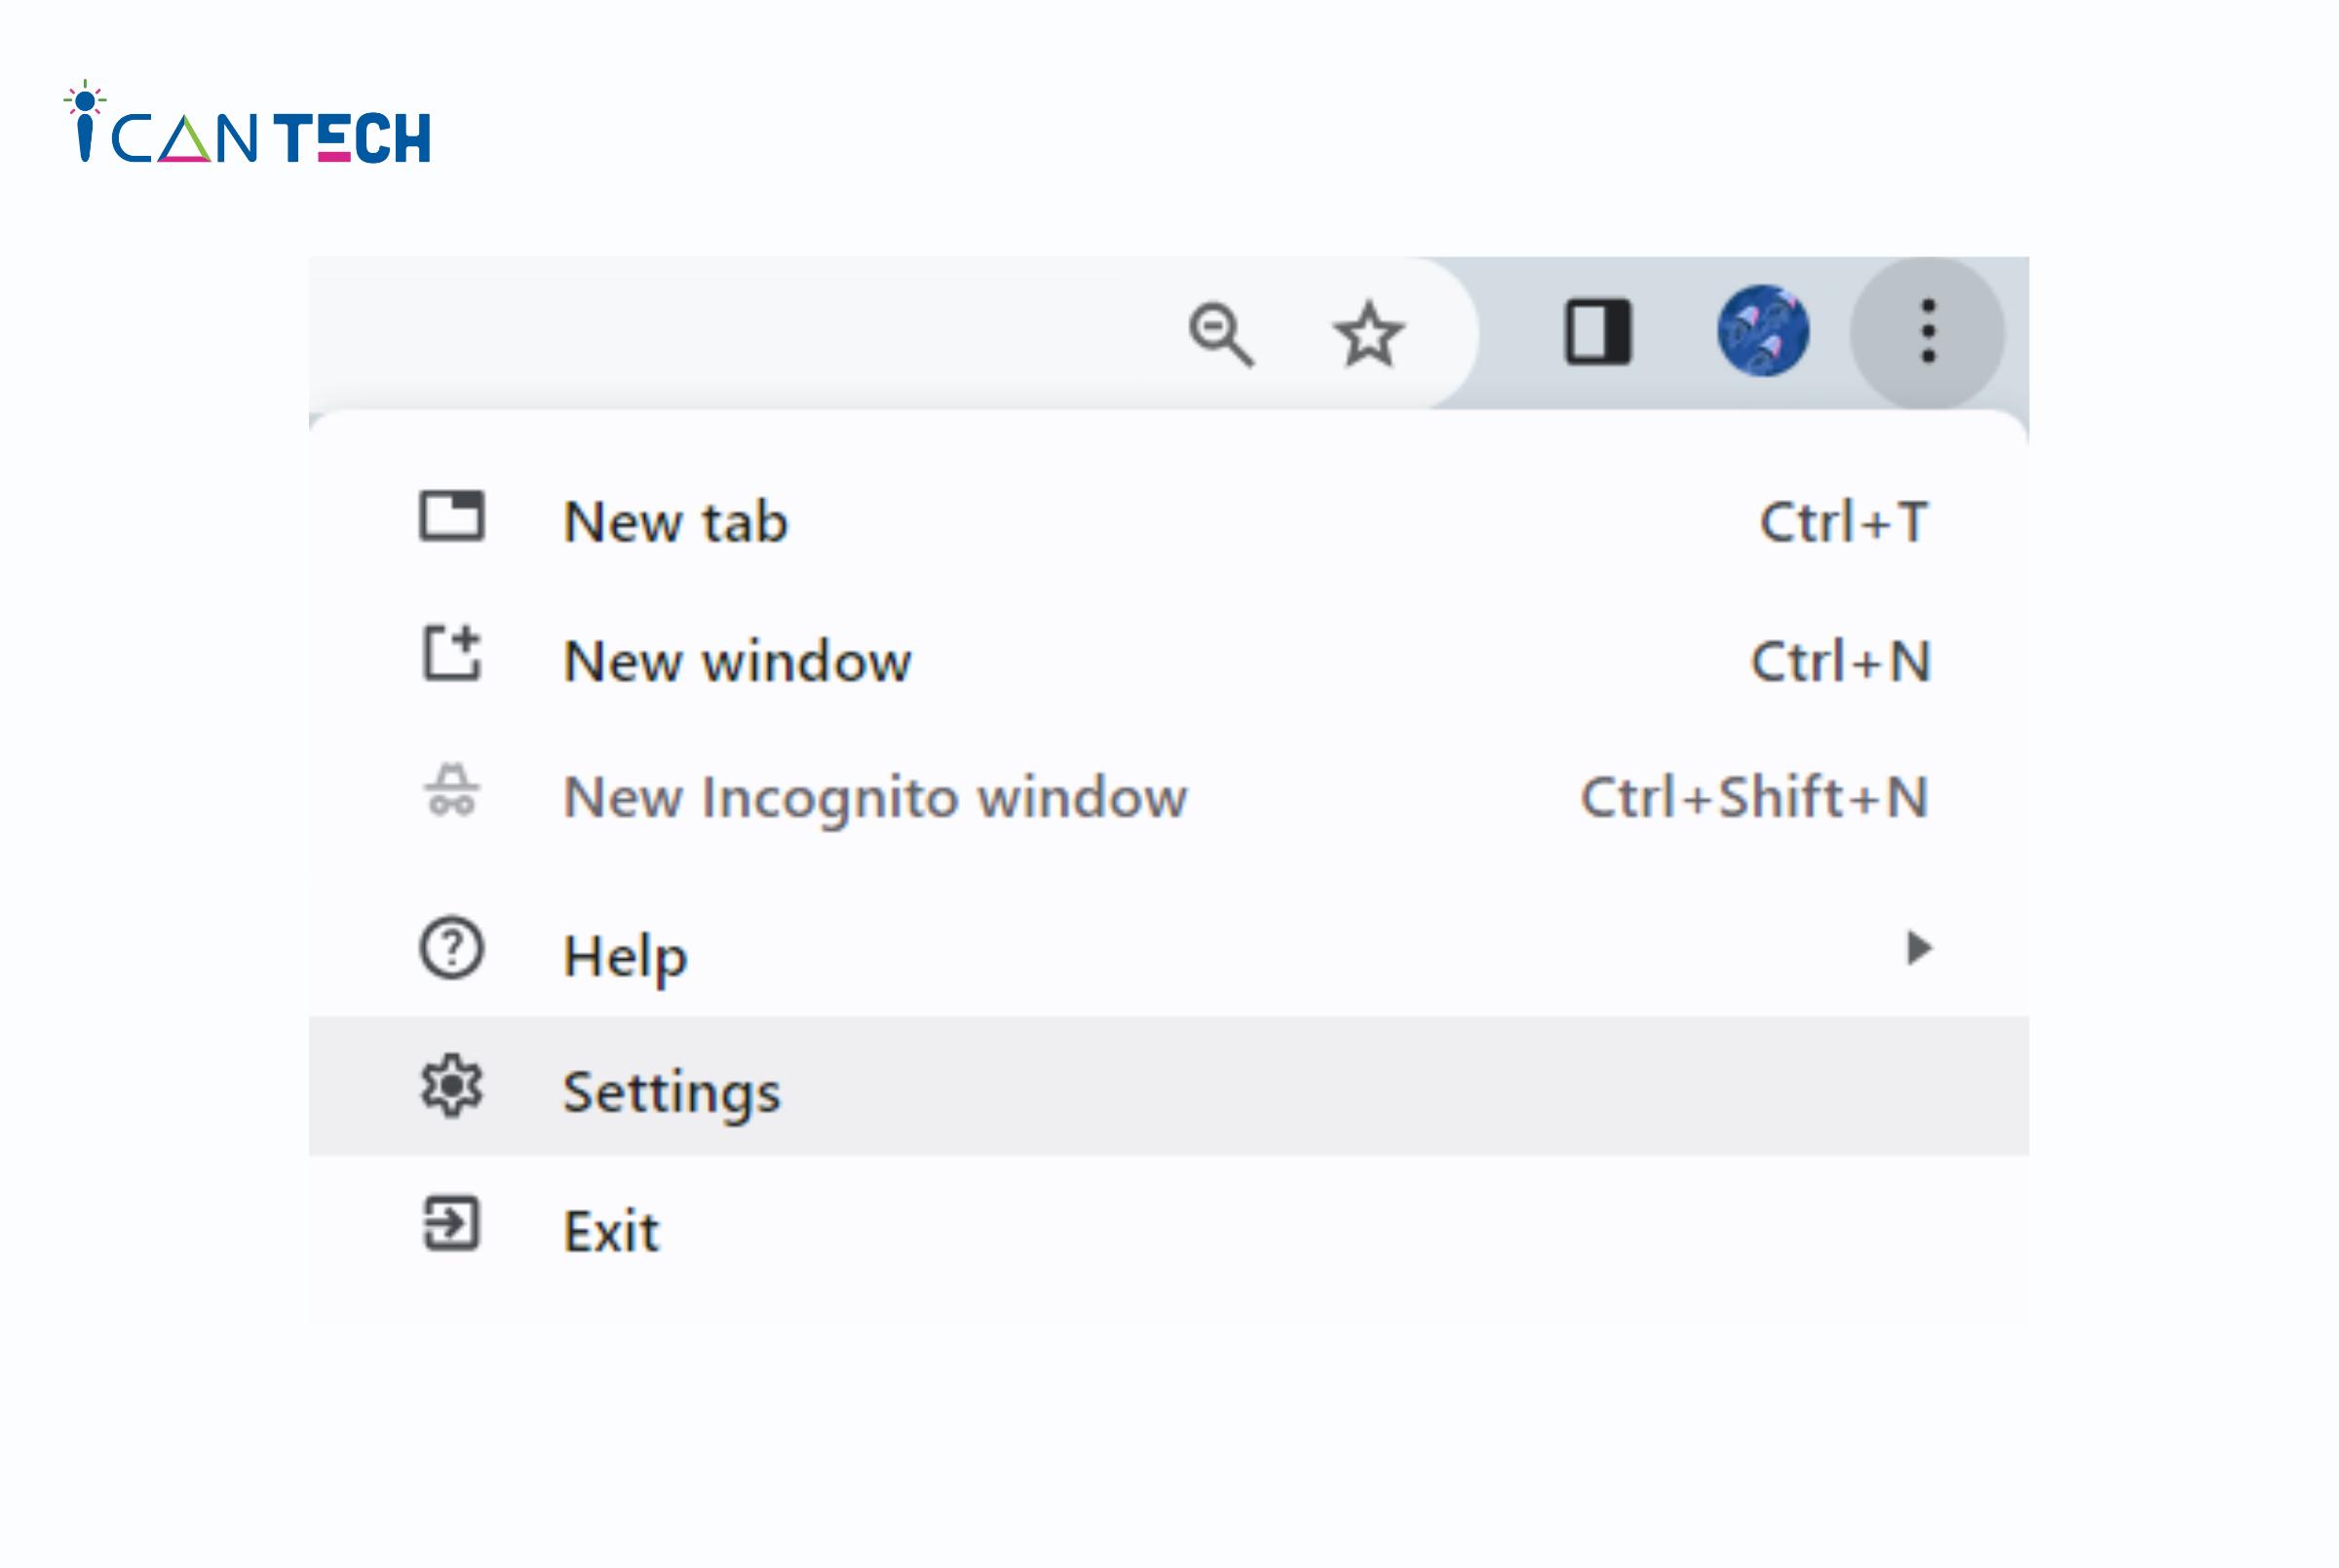Click the Ctrl+Shift+N shortcut label
Image resolution: width=2339 pixels, height=1568 pixels.
click(x=1754, y=797)
